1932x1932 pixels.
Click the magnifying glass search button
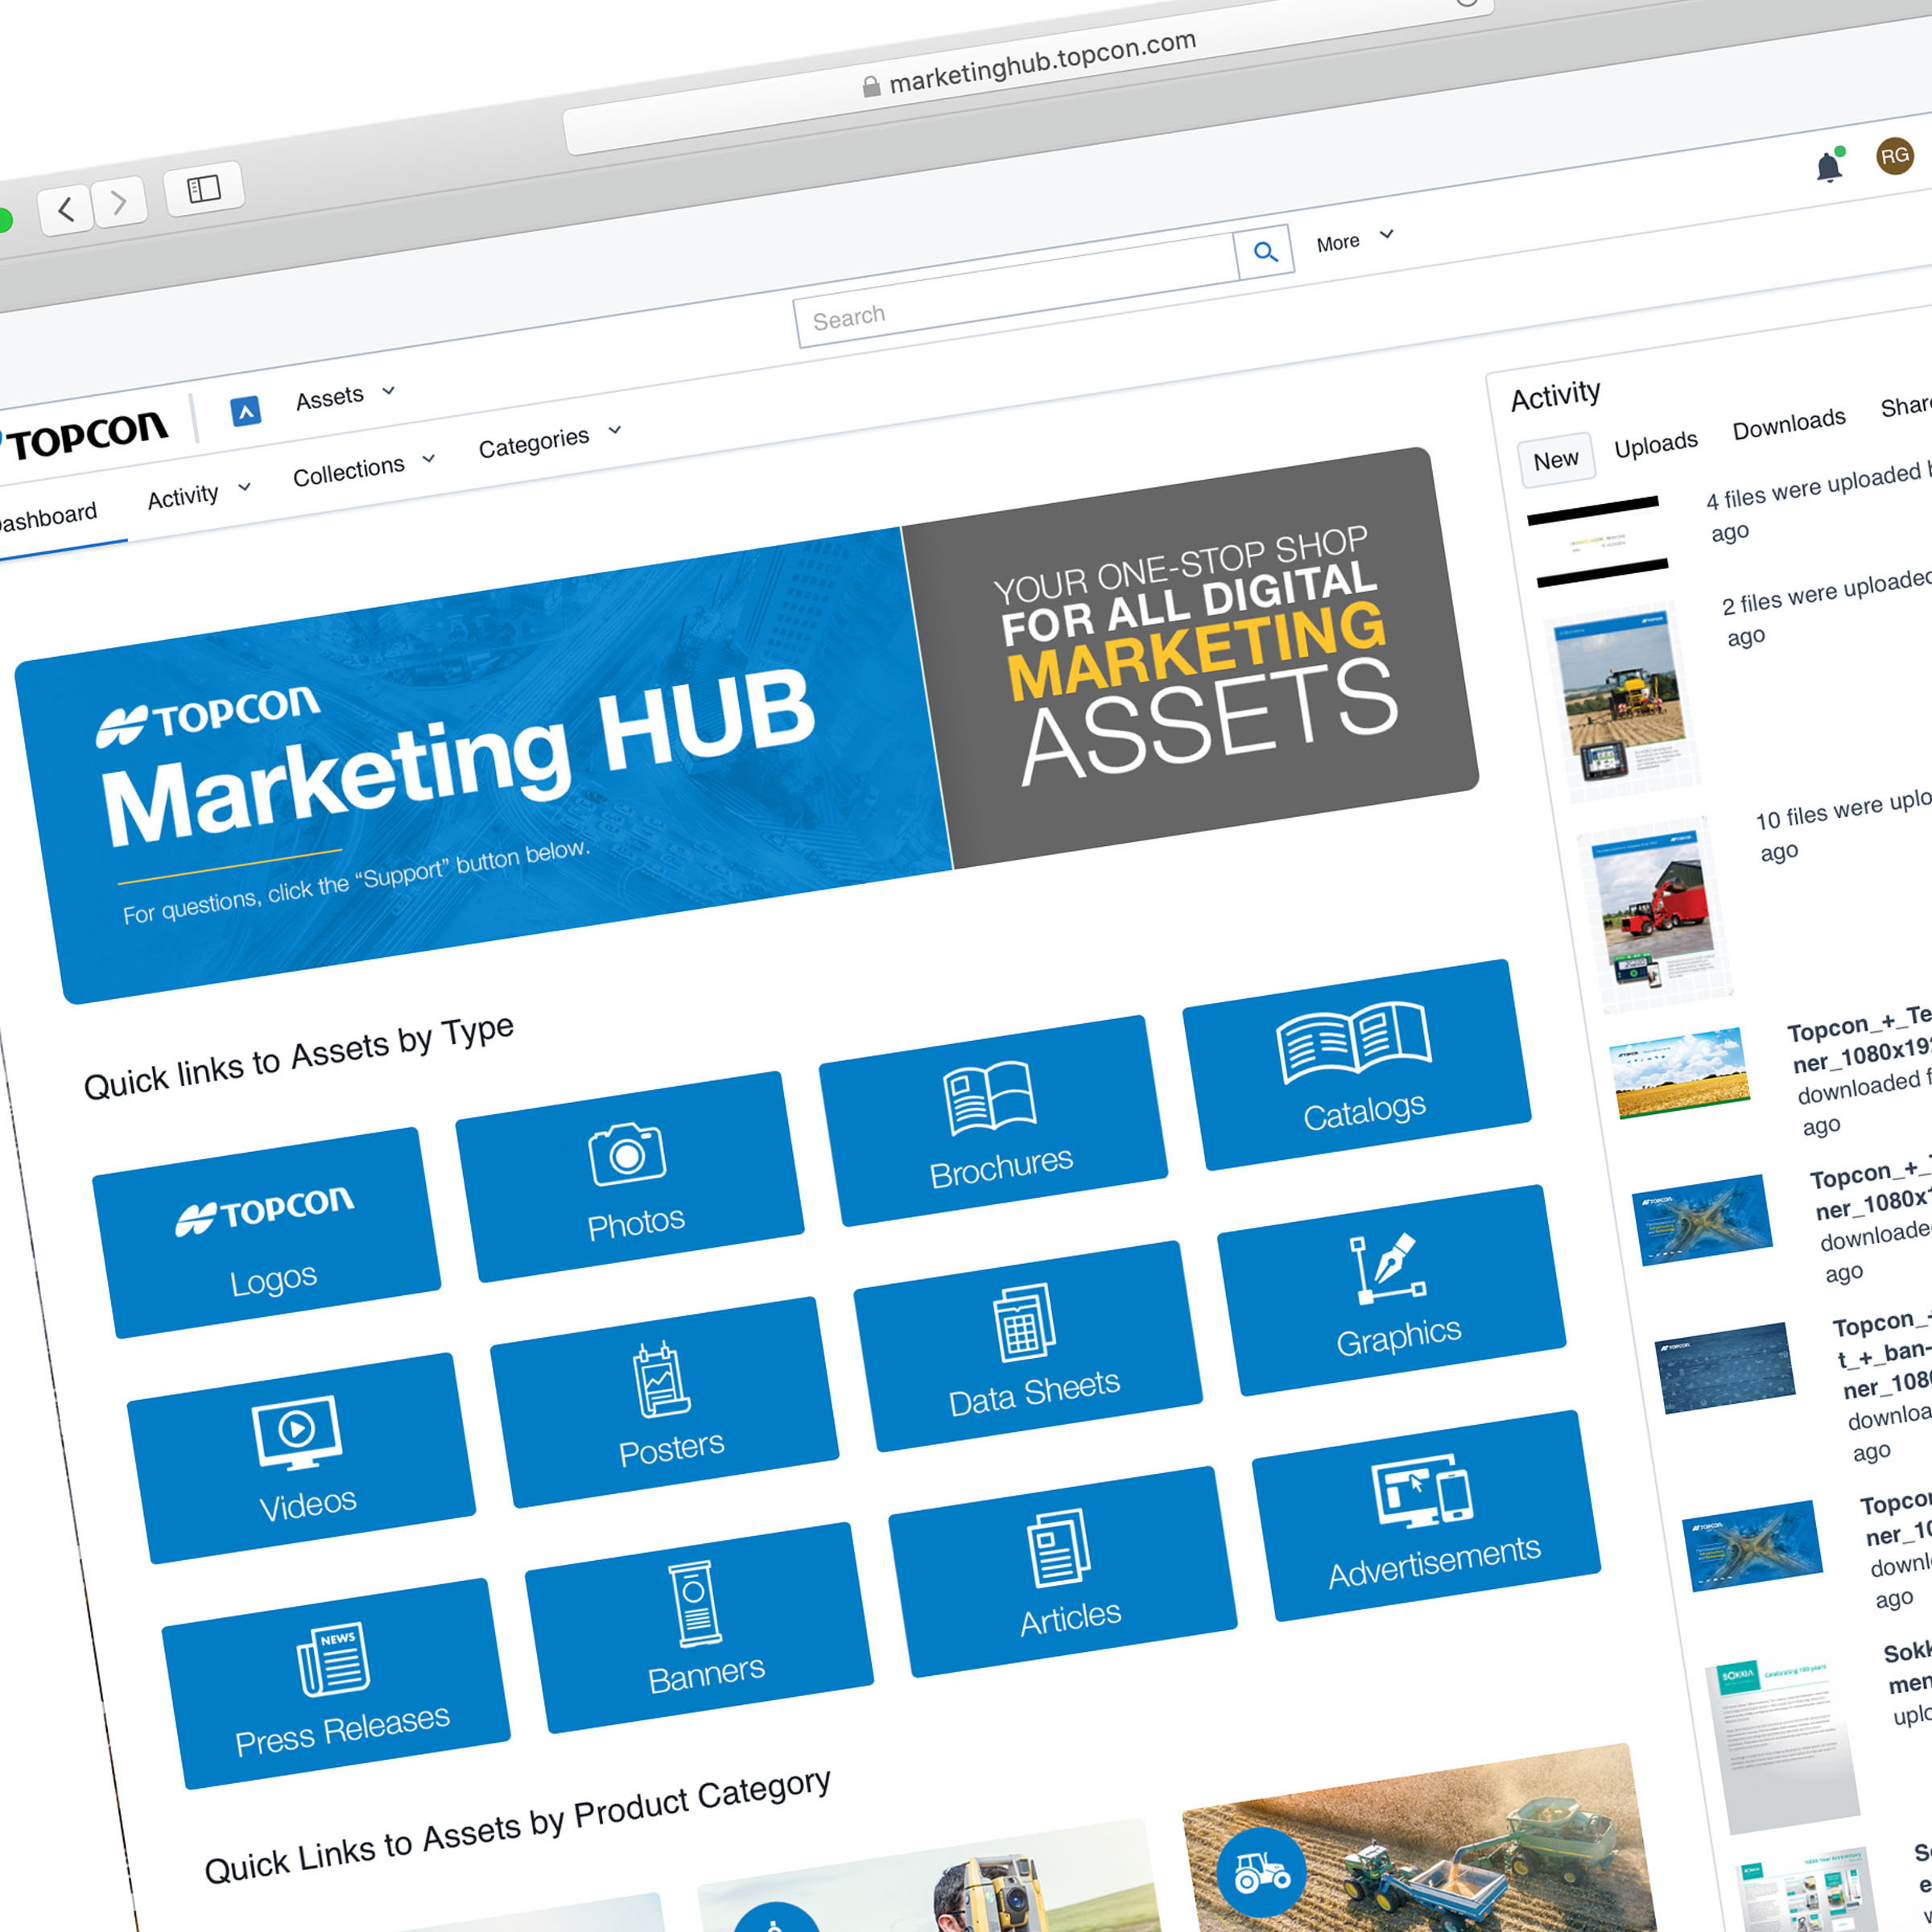pyautogui.click(x=1265, y=252)
